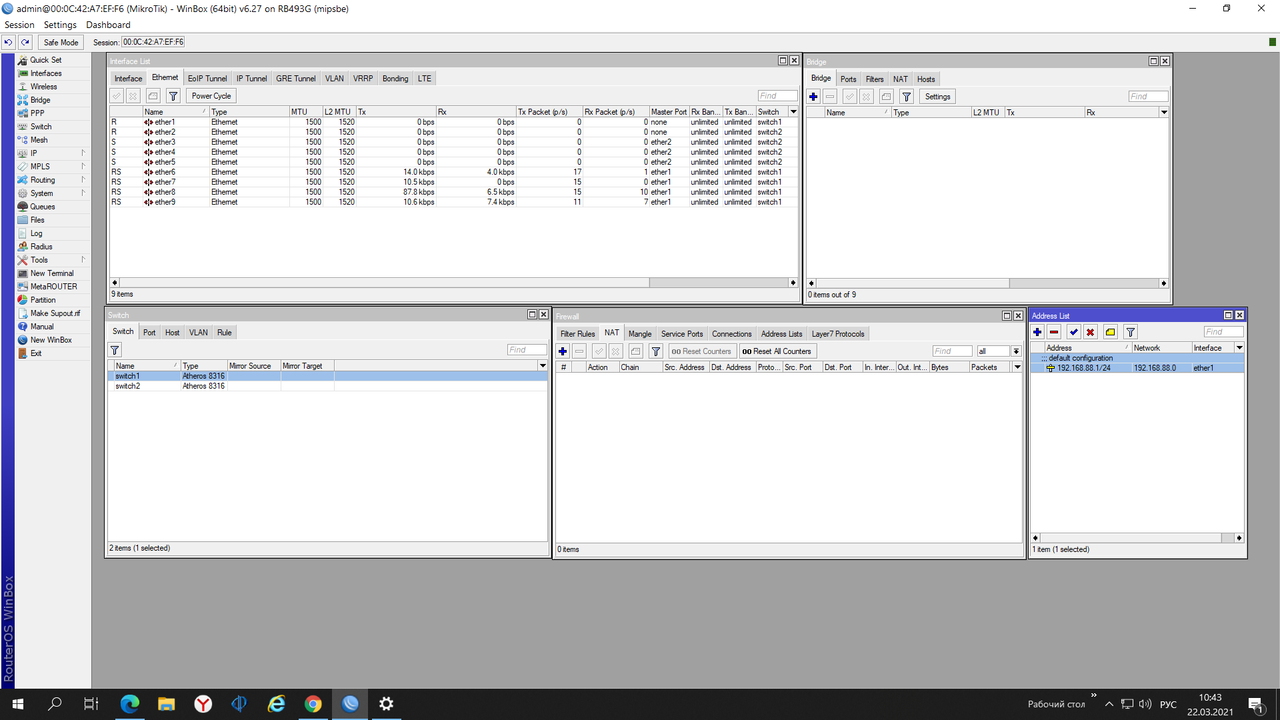Toggle Safe Mode

[61, 43]
